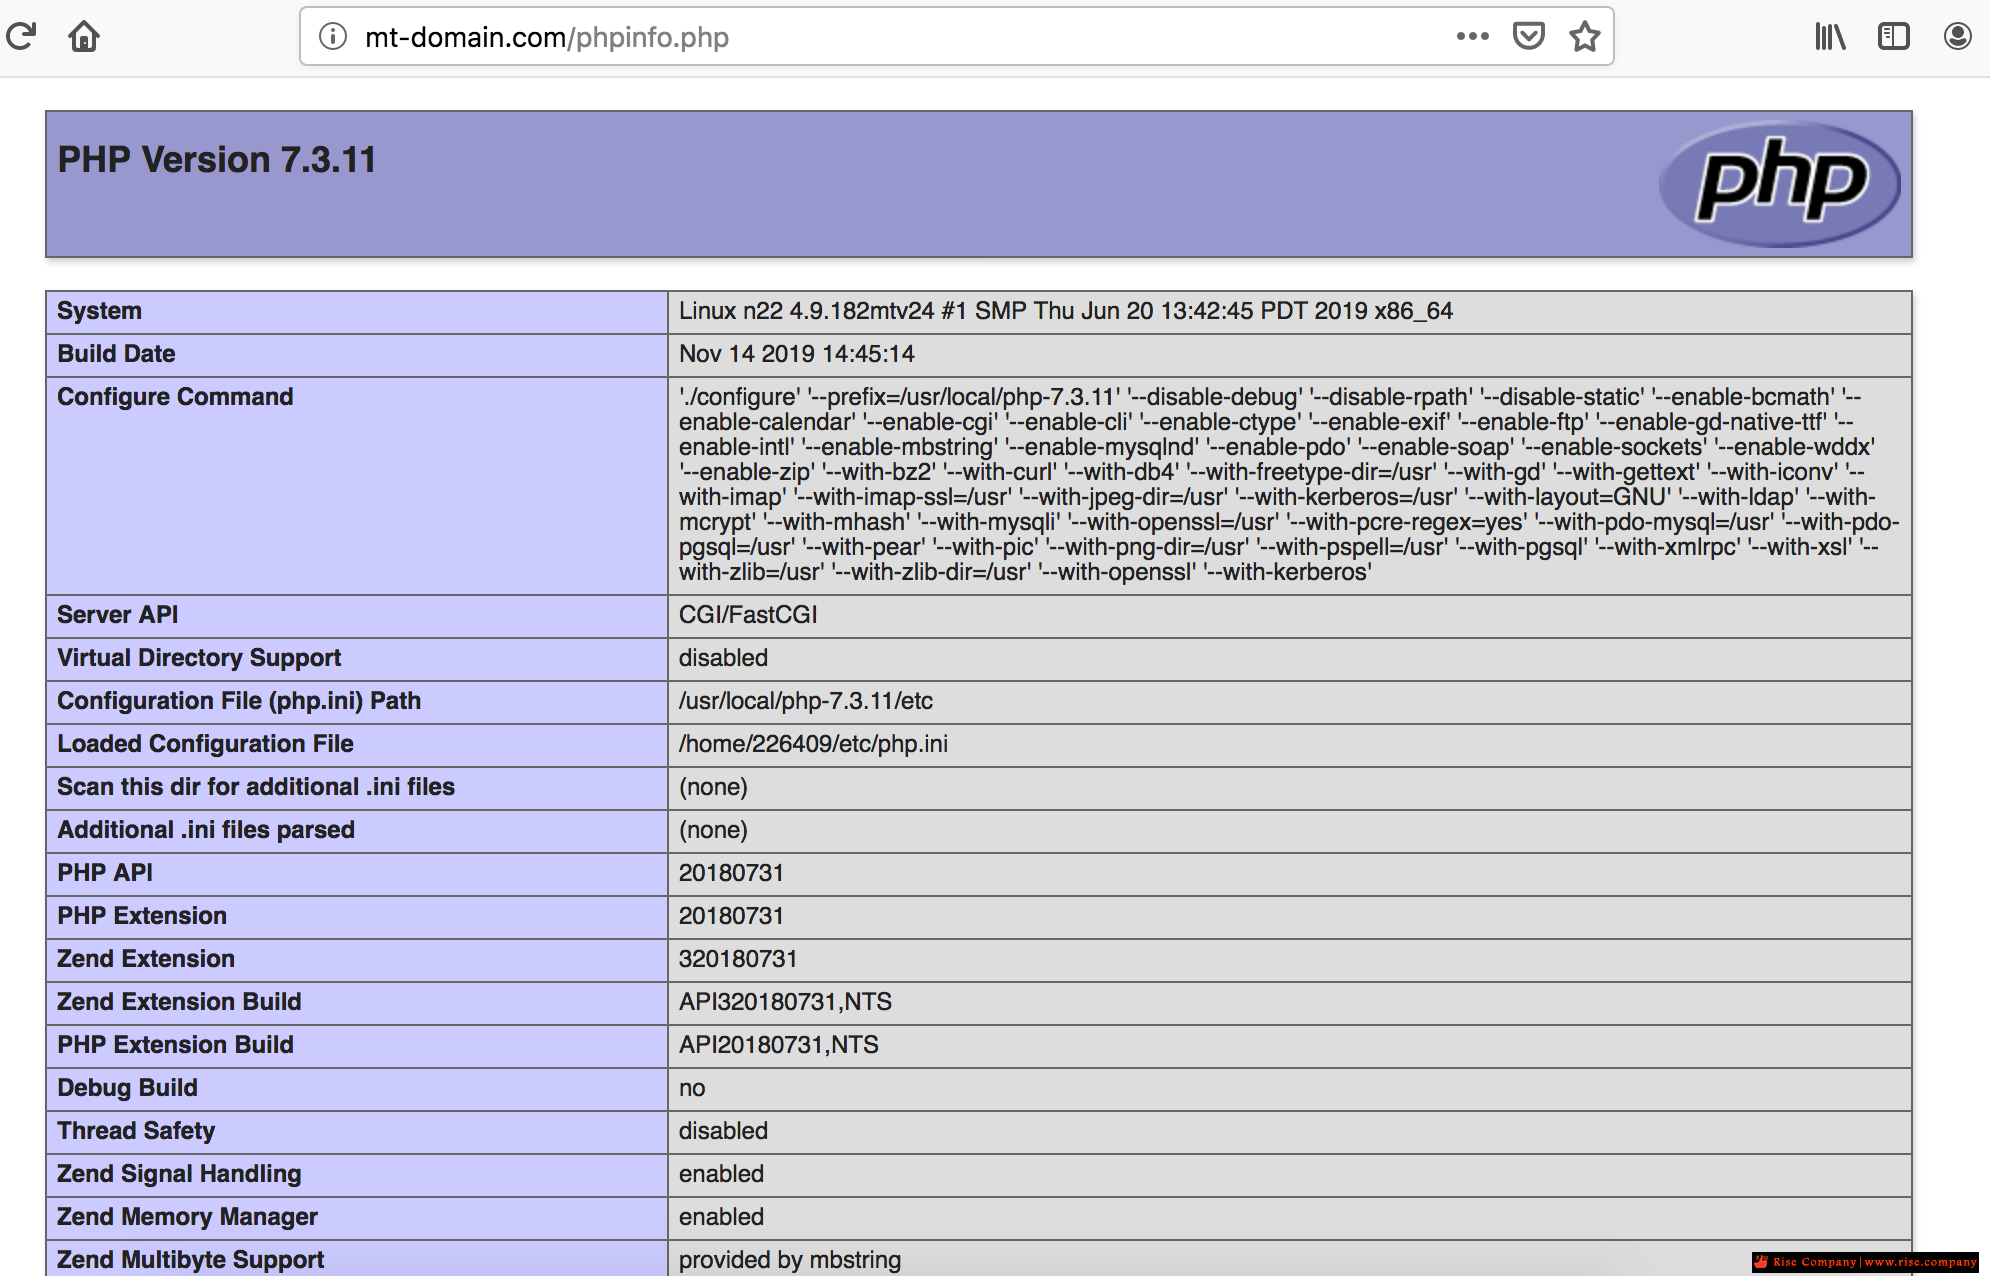
Task: Toggle the sidebar view icon
Action: point(1894,37)
